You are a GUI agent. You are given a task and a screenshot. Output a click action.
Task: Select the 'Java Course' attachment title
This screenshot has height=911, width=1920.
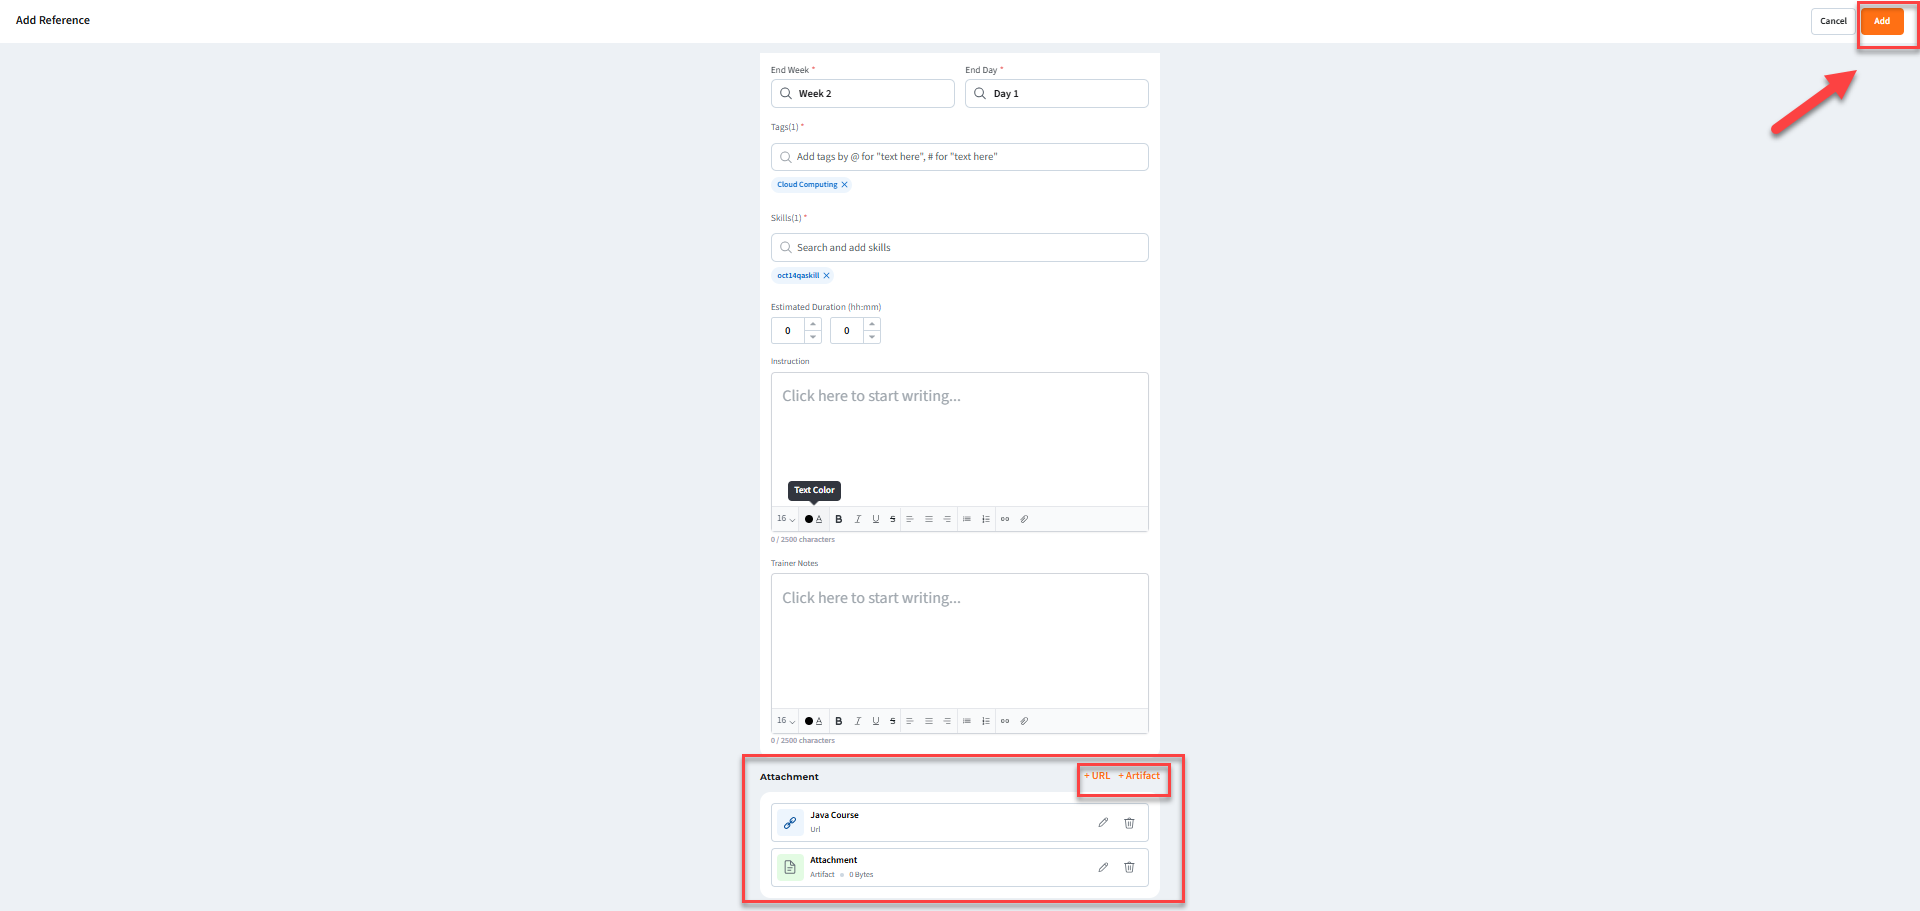click(834, 815)
